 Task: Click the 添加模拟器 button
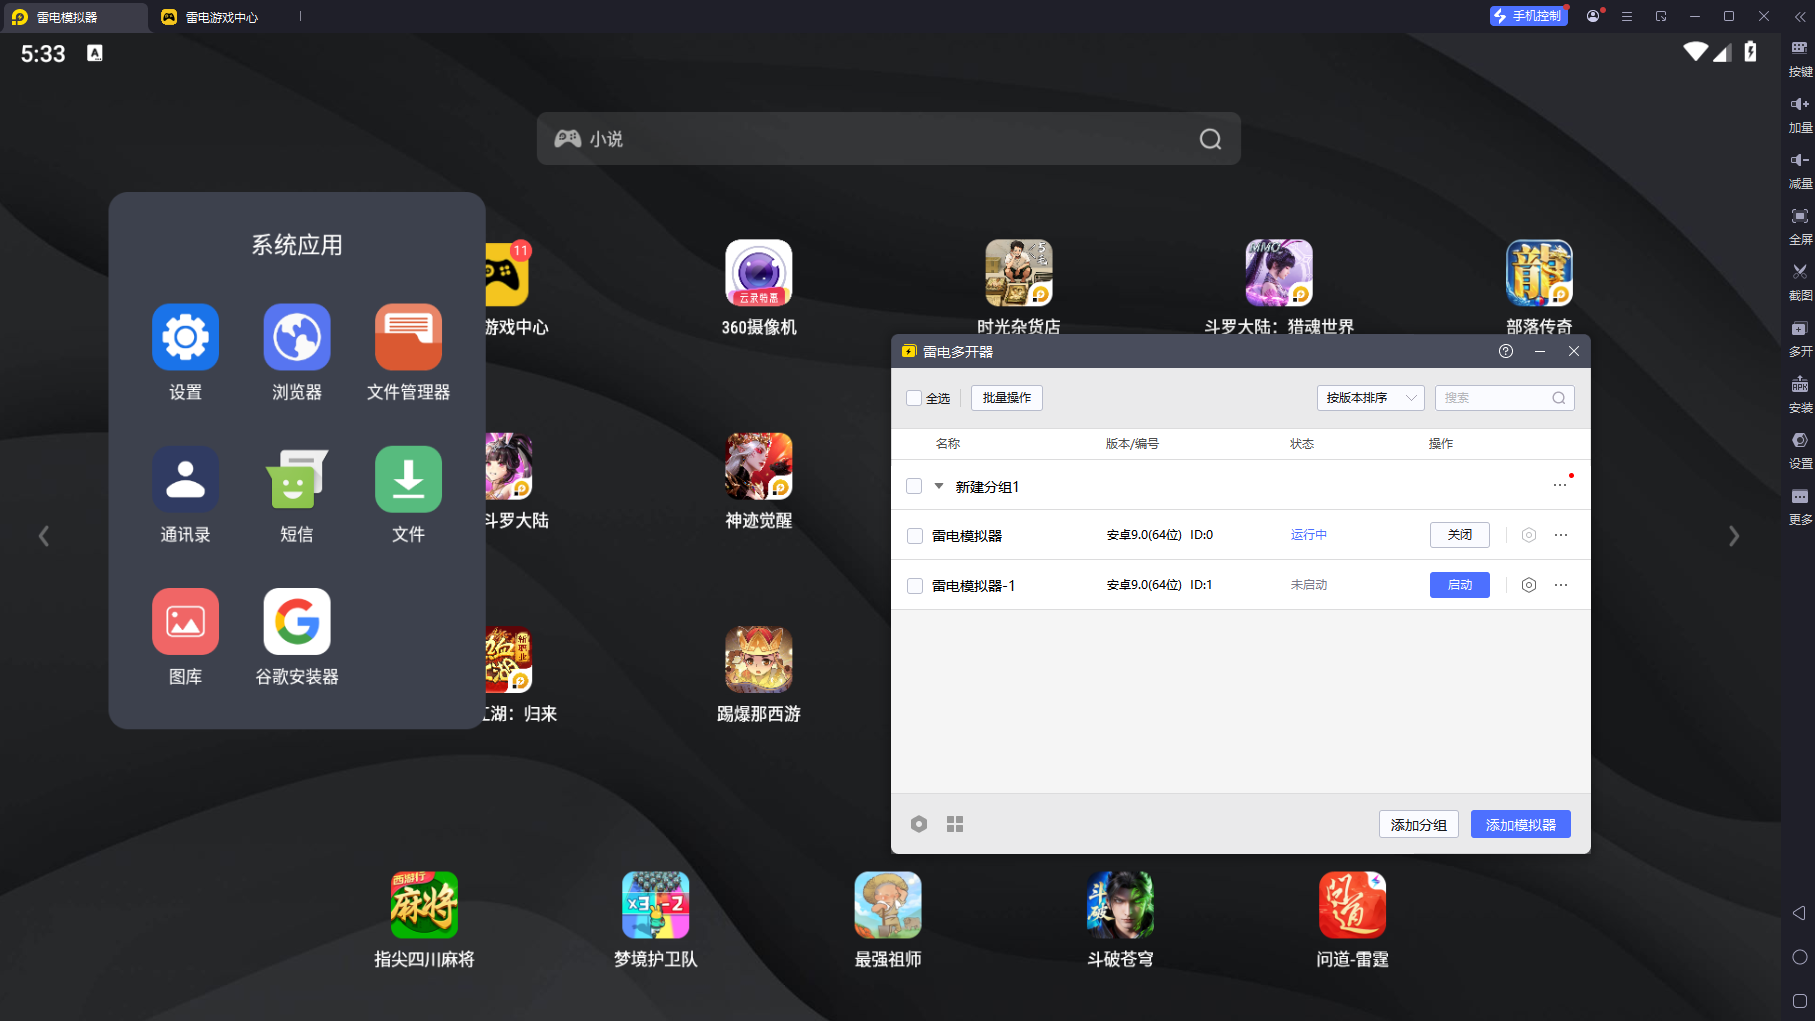coord(1521,824)
